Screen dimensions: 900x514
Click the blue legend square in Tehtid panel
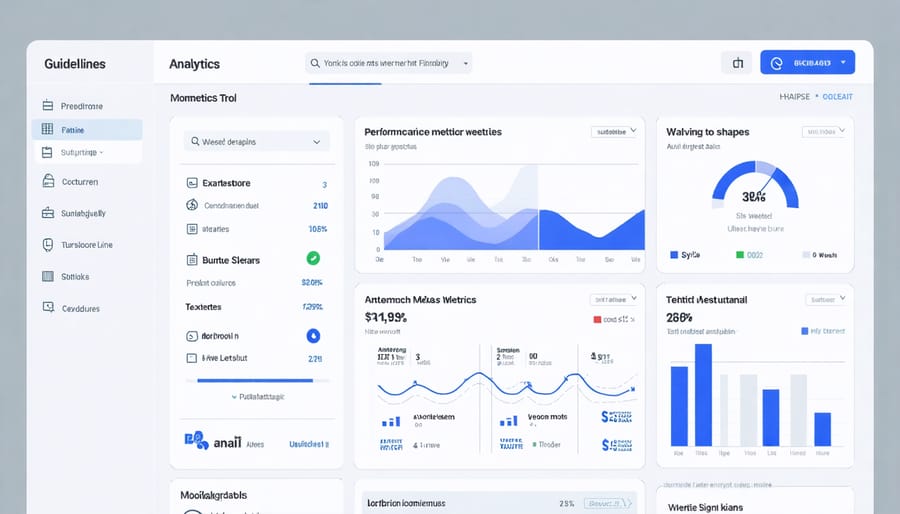click(805, 331)
